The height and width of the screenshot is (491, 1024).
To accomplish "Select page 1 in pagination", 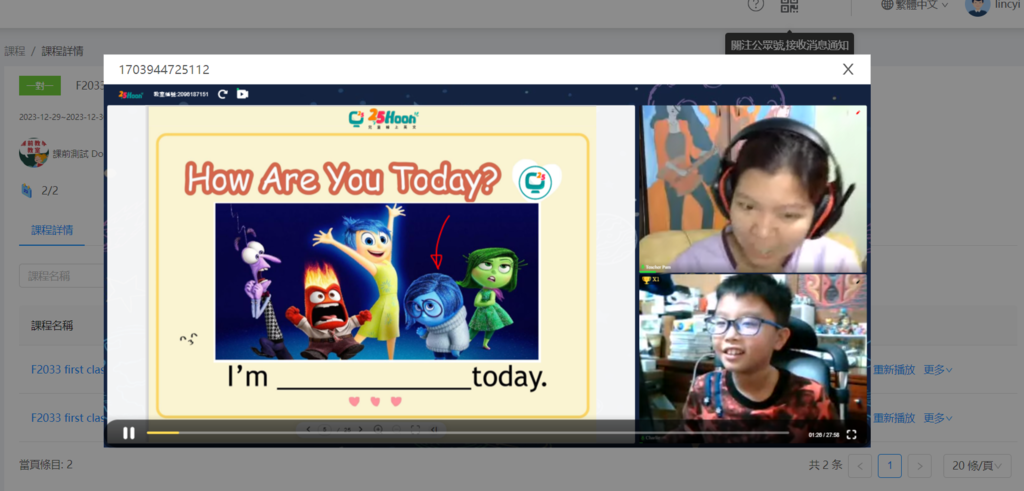I will (889, 466).
